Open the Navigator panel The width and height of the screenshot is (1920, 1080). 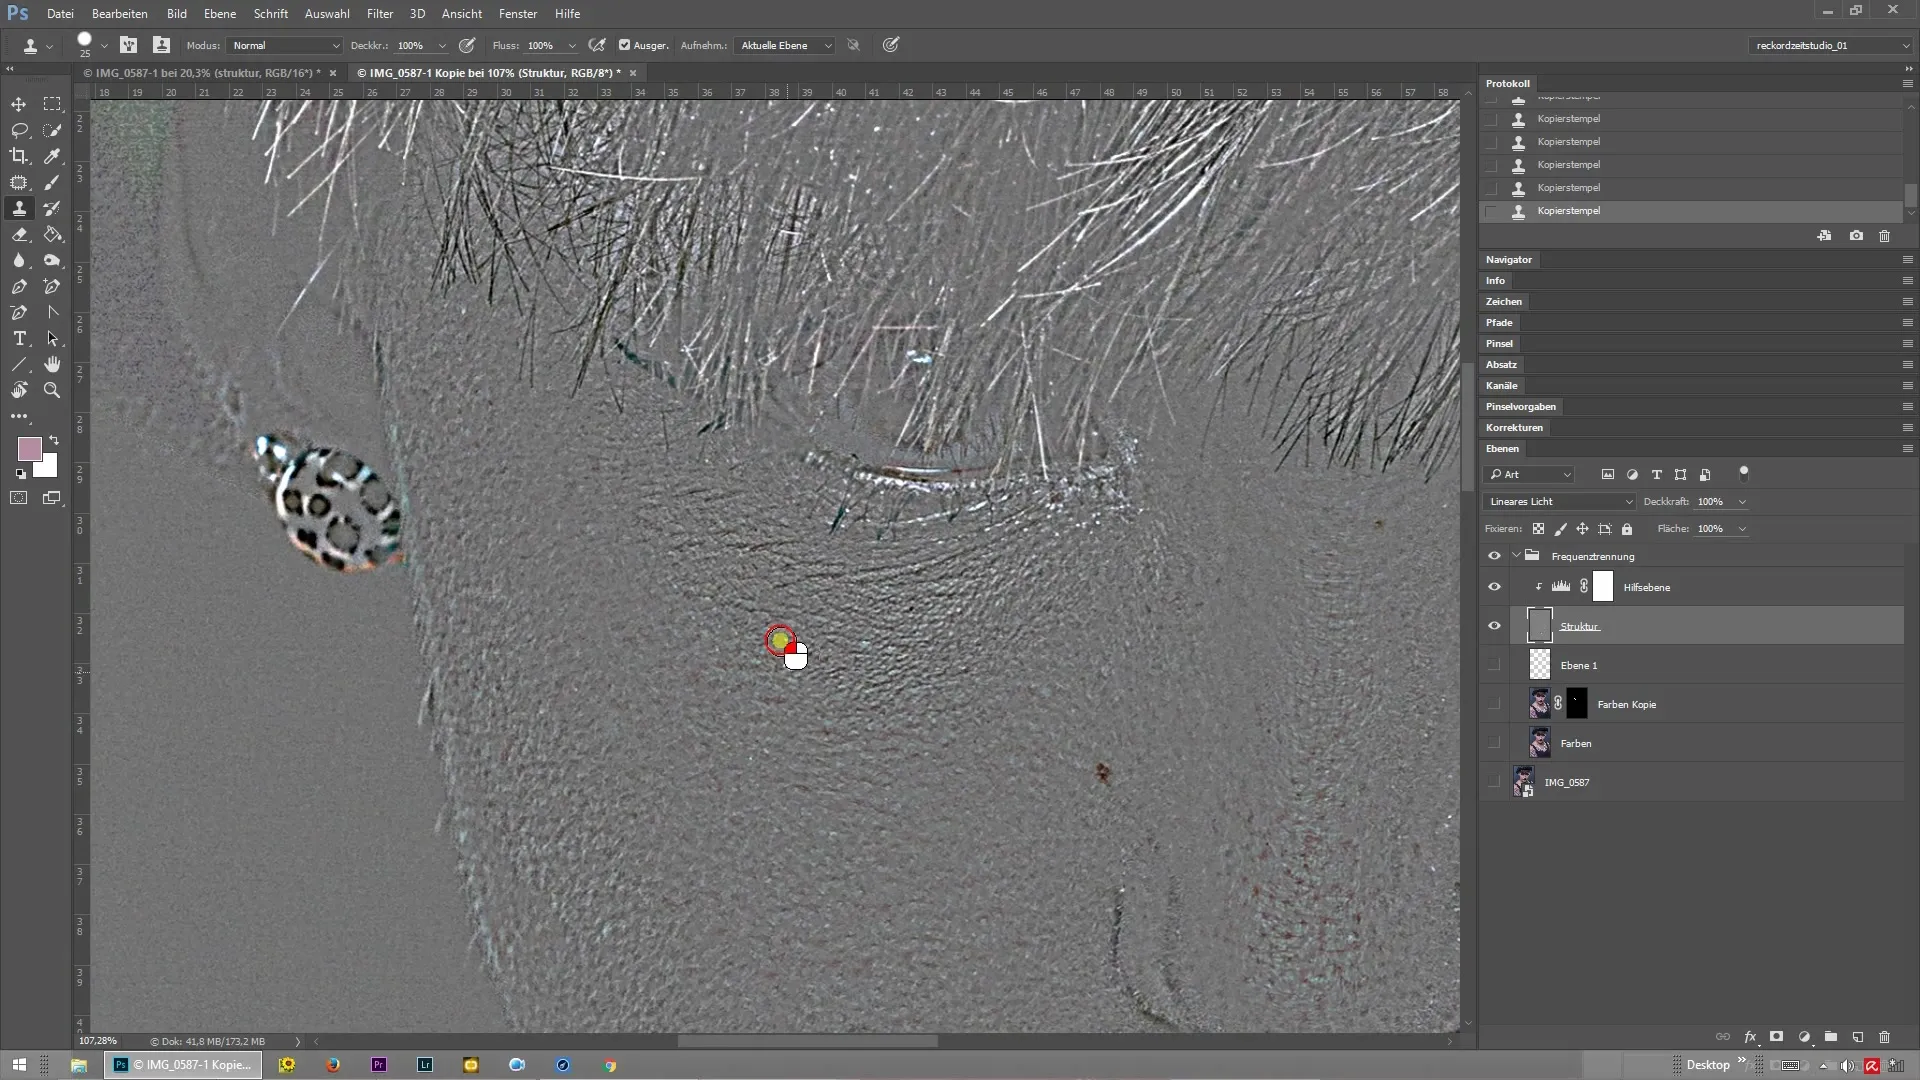(1508, 260)
